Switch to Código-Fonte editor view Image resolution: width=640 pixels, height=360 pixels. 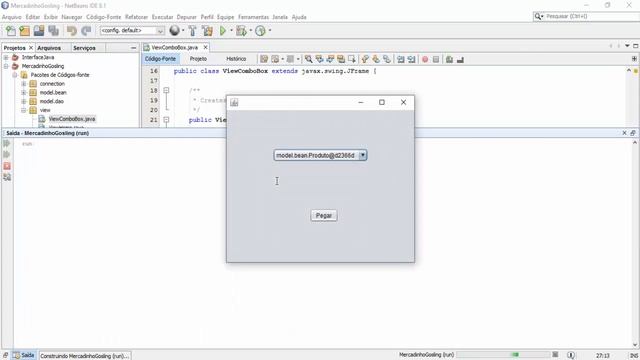(x=160, y=59)
